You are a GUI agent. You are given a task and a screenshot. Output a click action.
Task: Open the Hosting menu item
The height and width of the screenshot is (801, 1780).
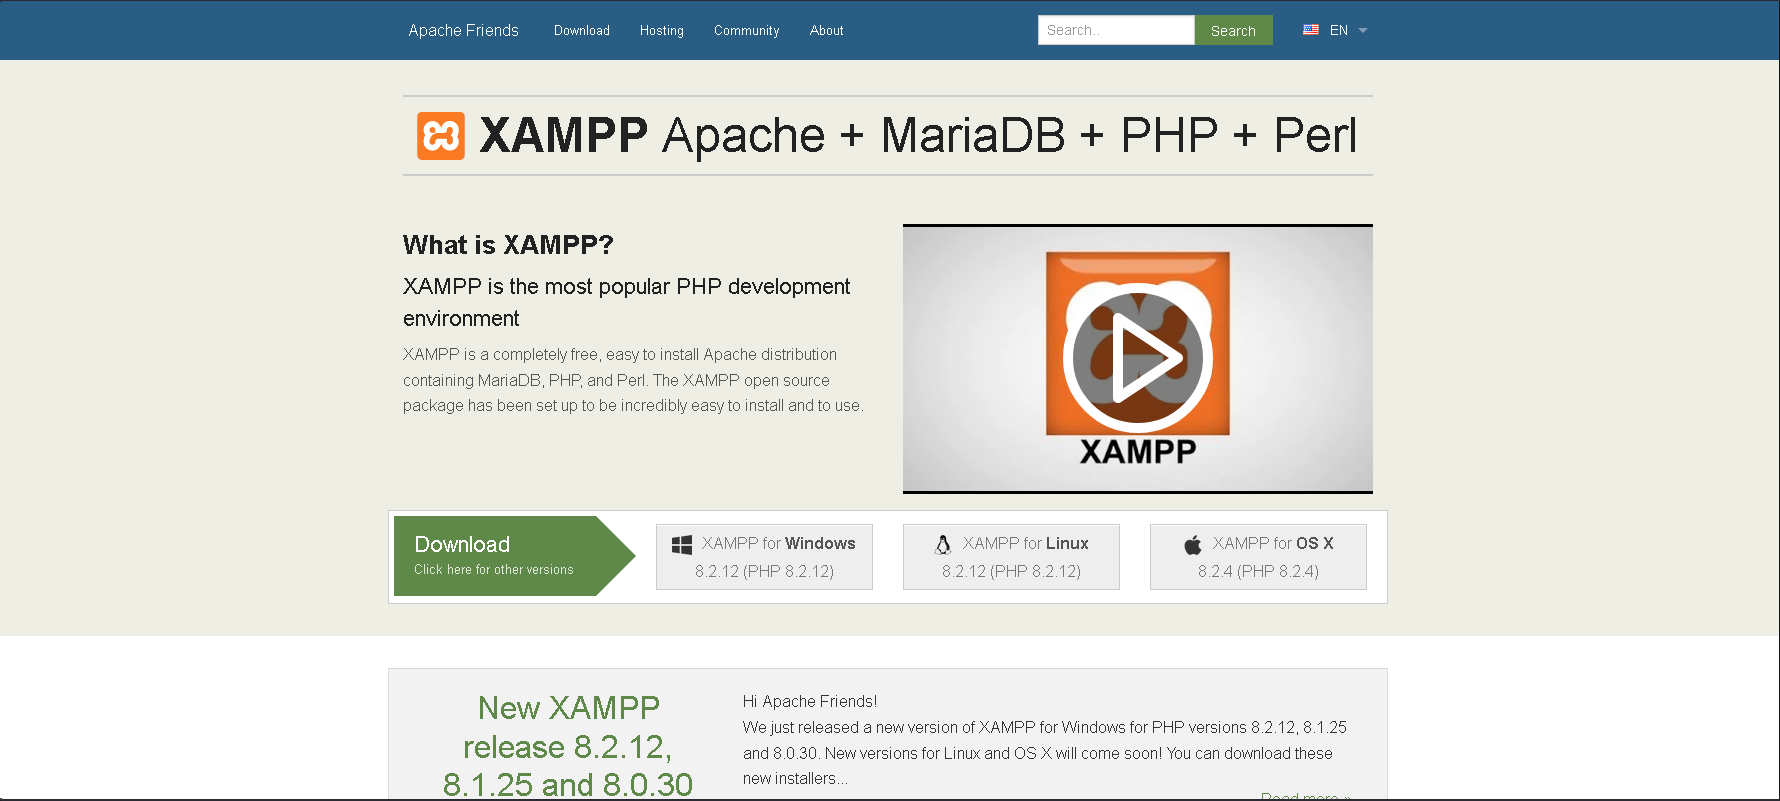tap(662, 31)
